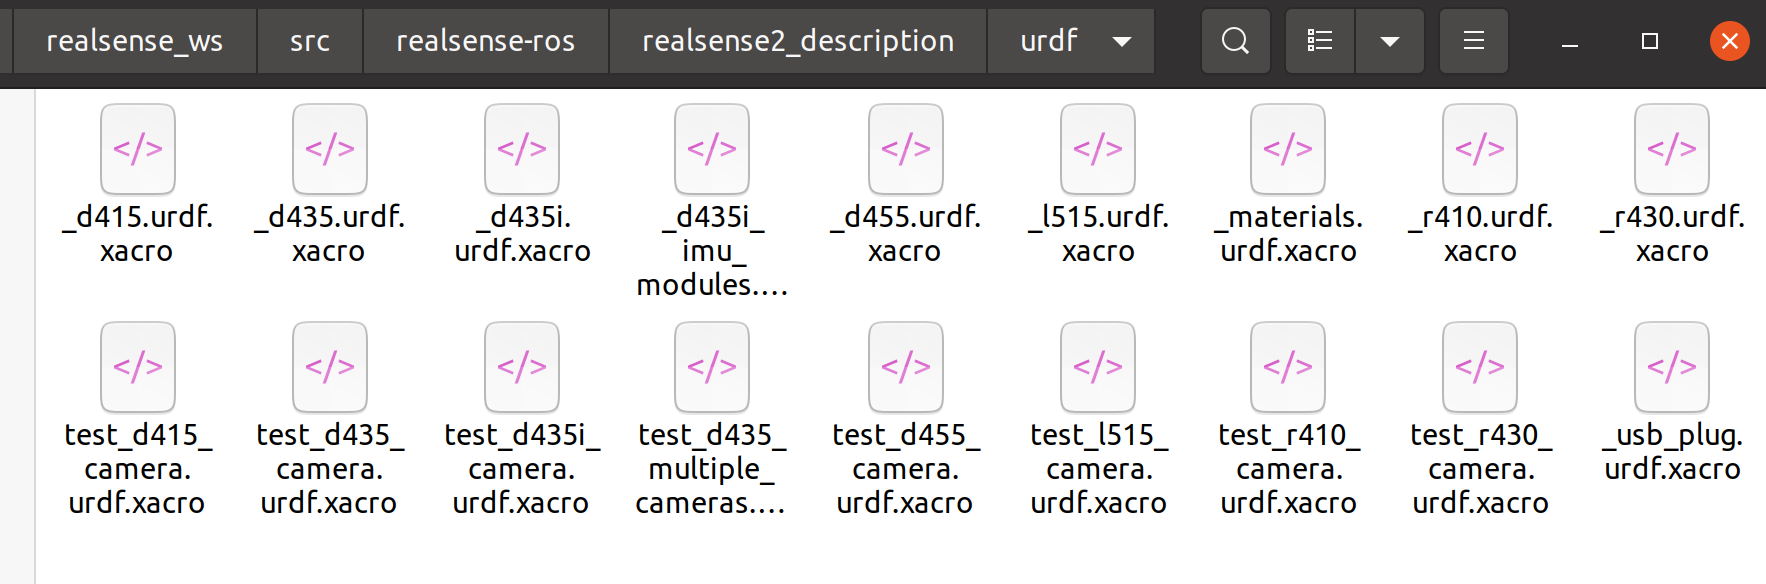This screenshot has width=1766, height=584.
Task: Open the hamburger main menu
Action: click(1473, 41)
